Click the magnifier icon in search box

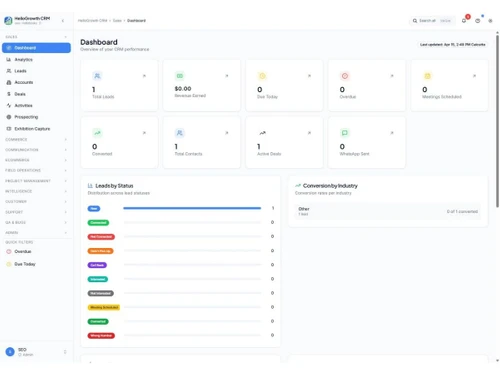pos(415,21)
